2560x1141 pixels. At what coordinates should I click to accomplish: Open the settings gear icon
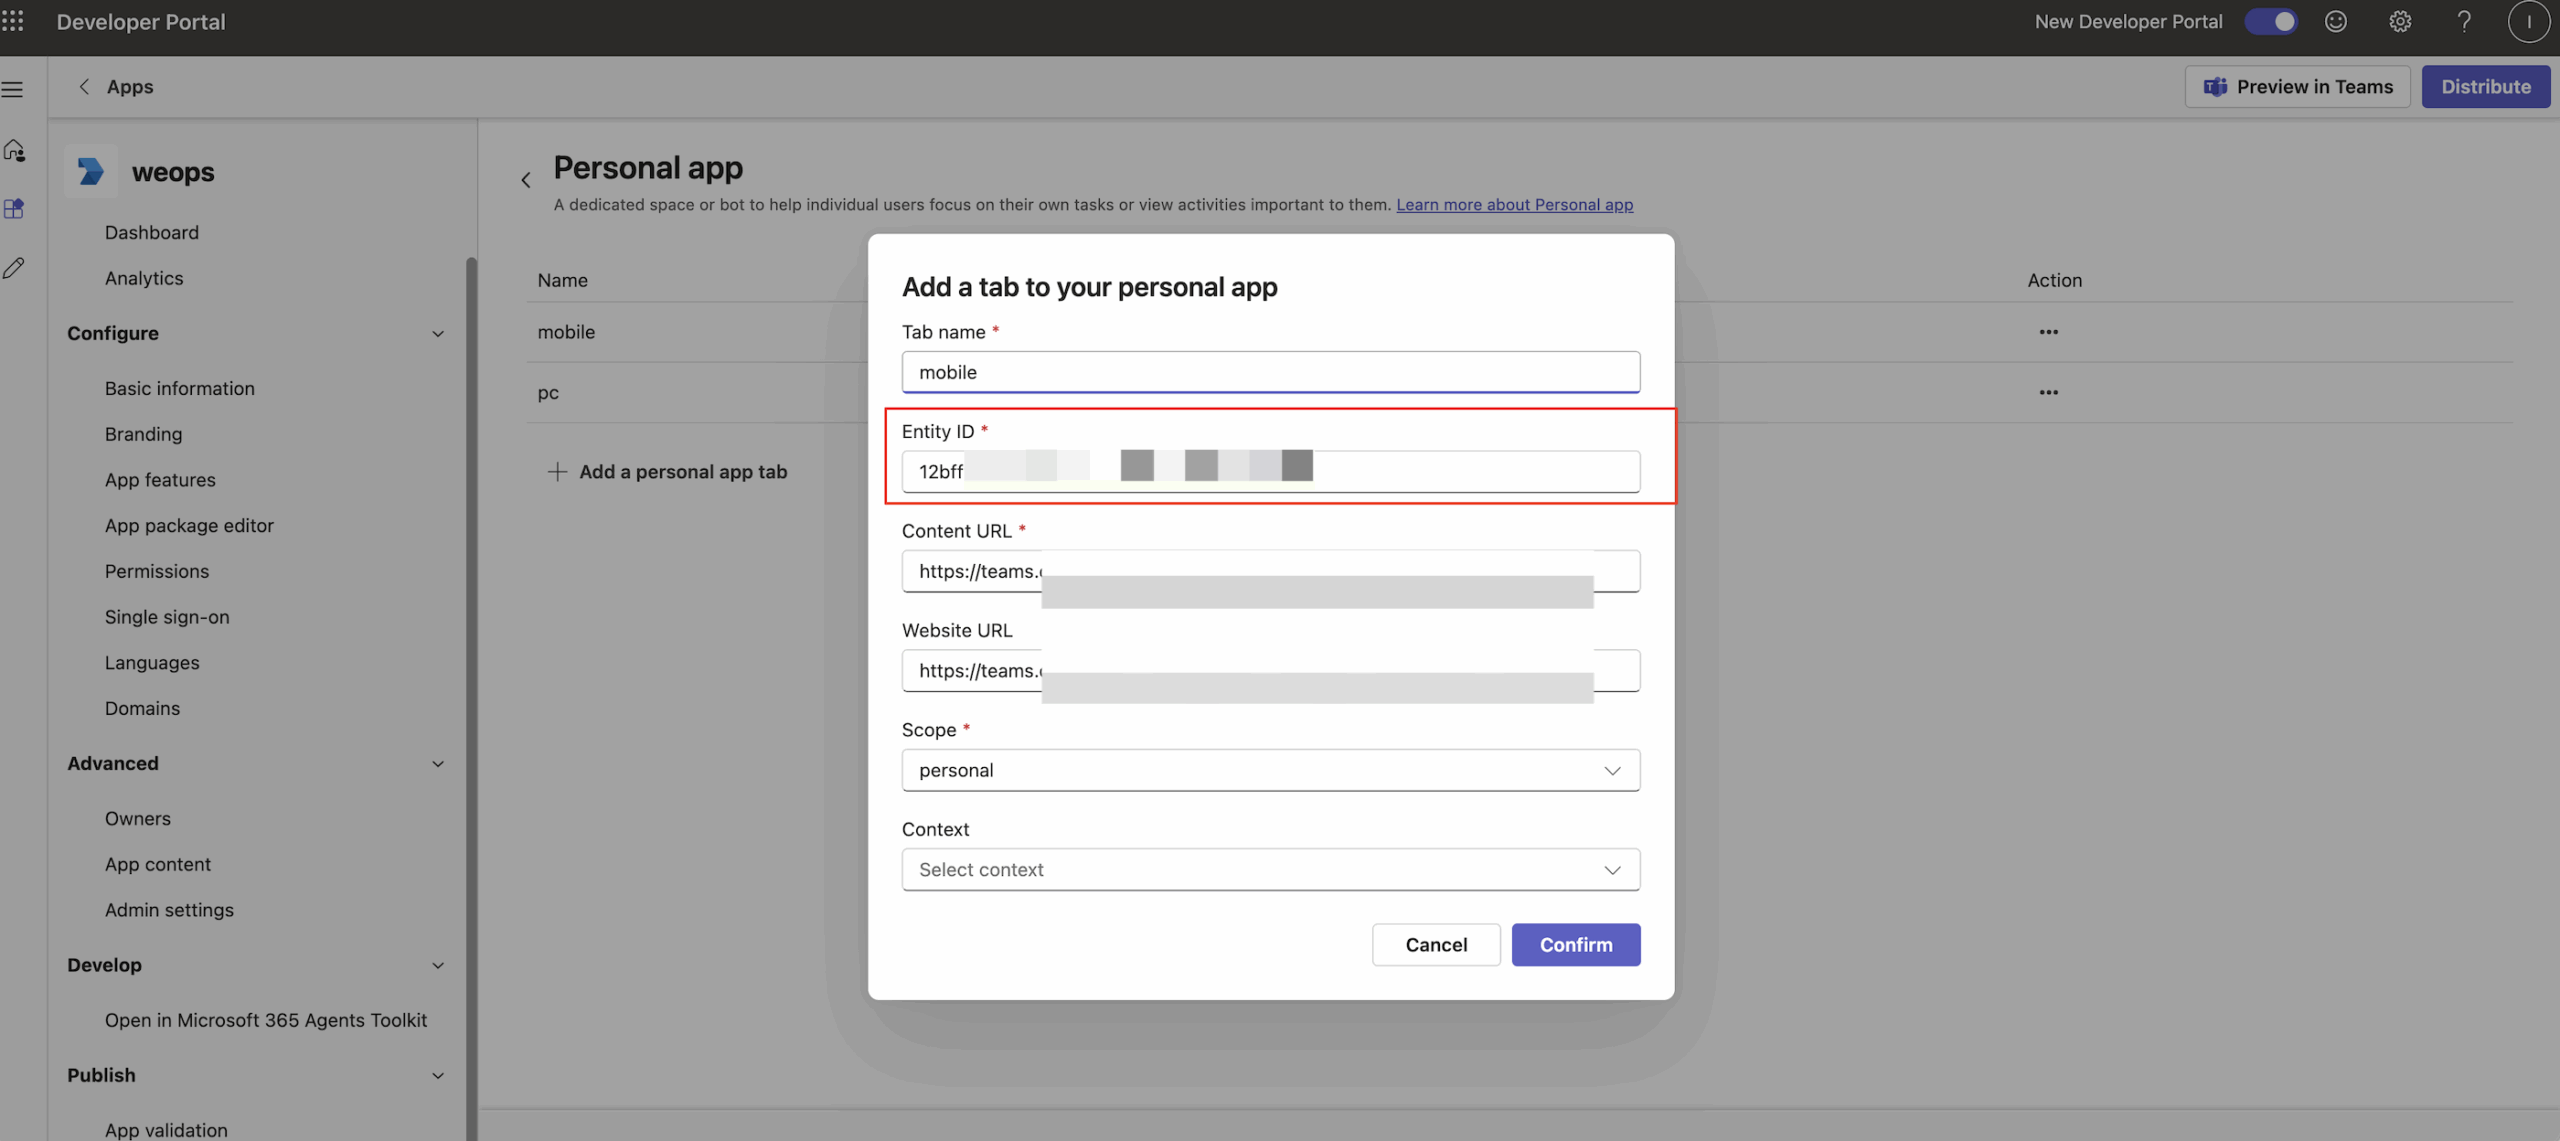tap(2400, 21)
